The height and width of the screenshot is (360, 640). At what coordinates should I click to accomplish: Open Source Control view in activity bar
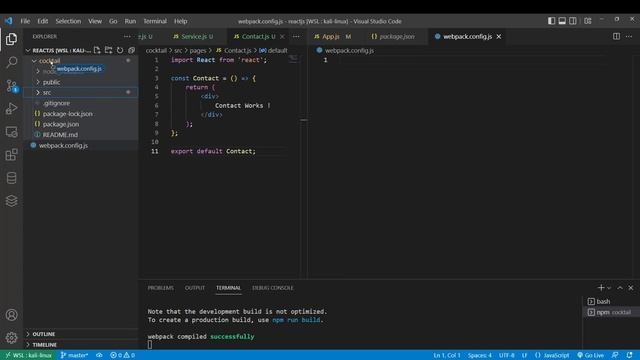[11, 85]
